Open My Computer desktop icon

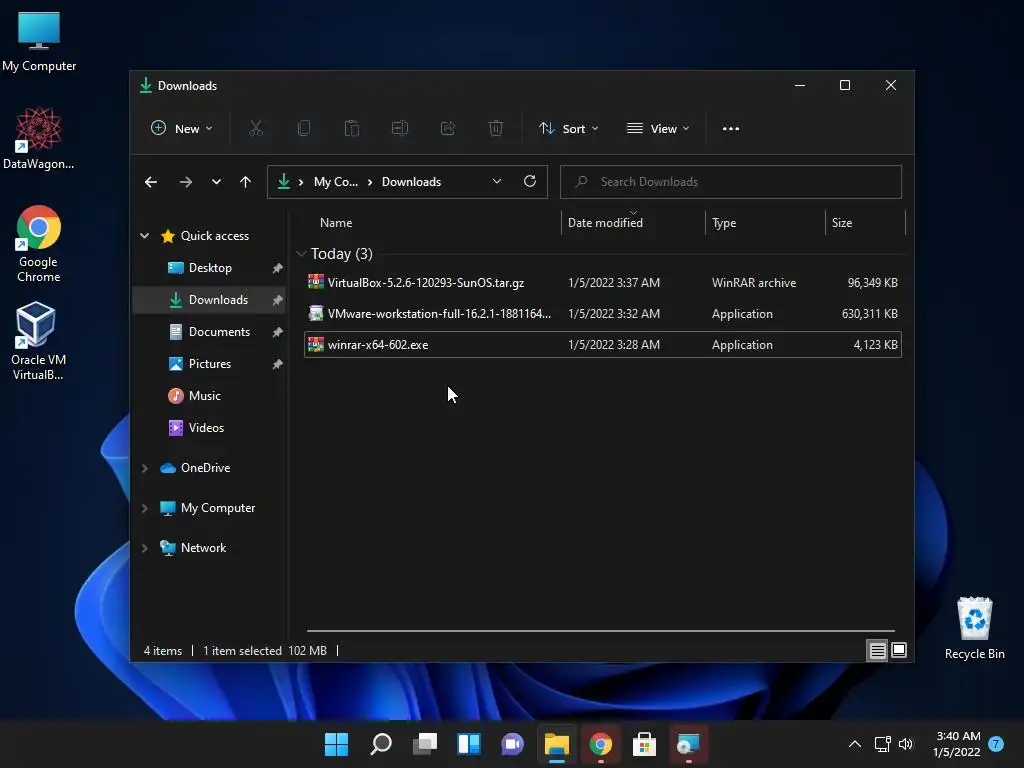(x=39, y=42)
